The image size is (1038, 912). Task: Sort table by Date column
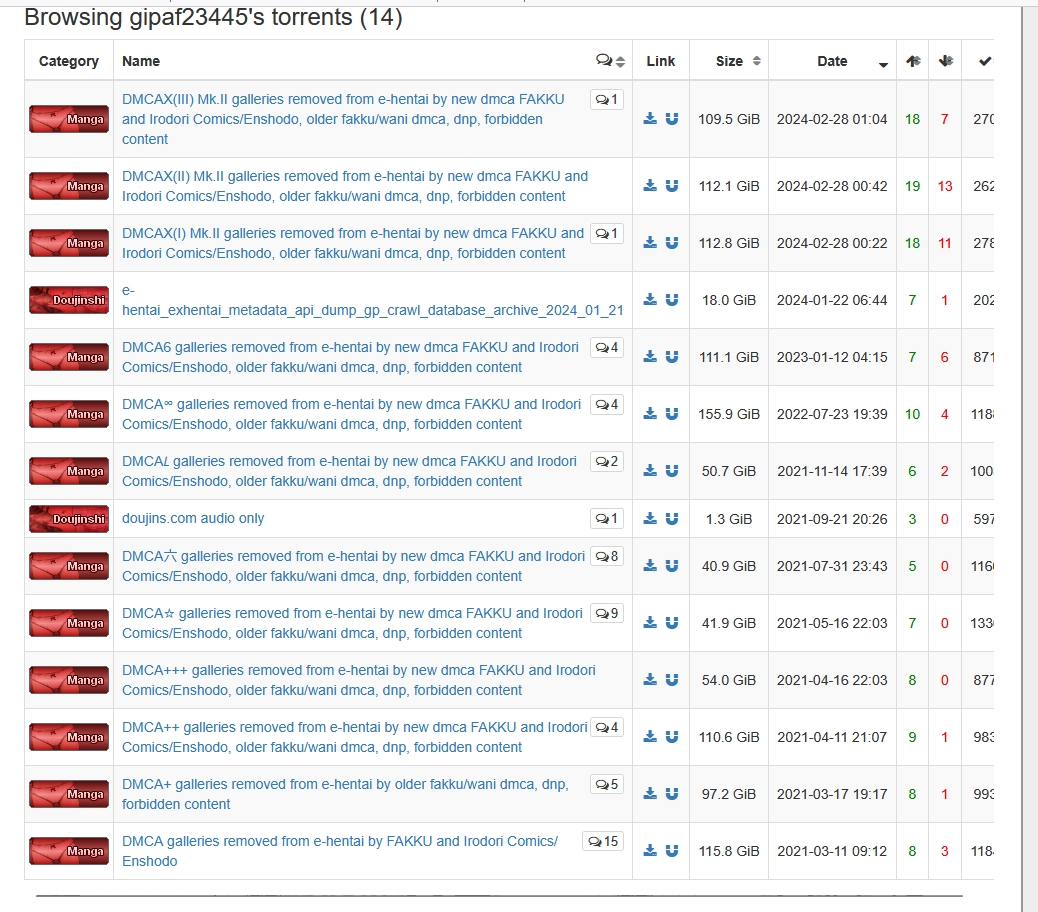pyautogui.click(x=833, y=61)
